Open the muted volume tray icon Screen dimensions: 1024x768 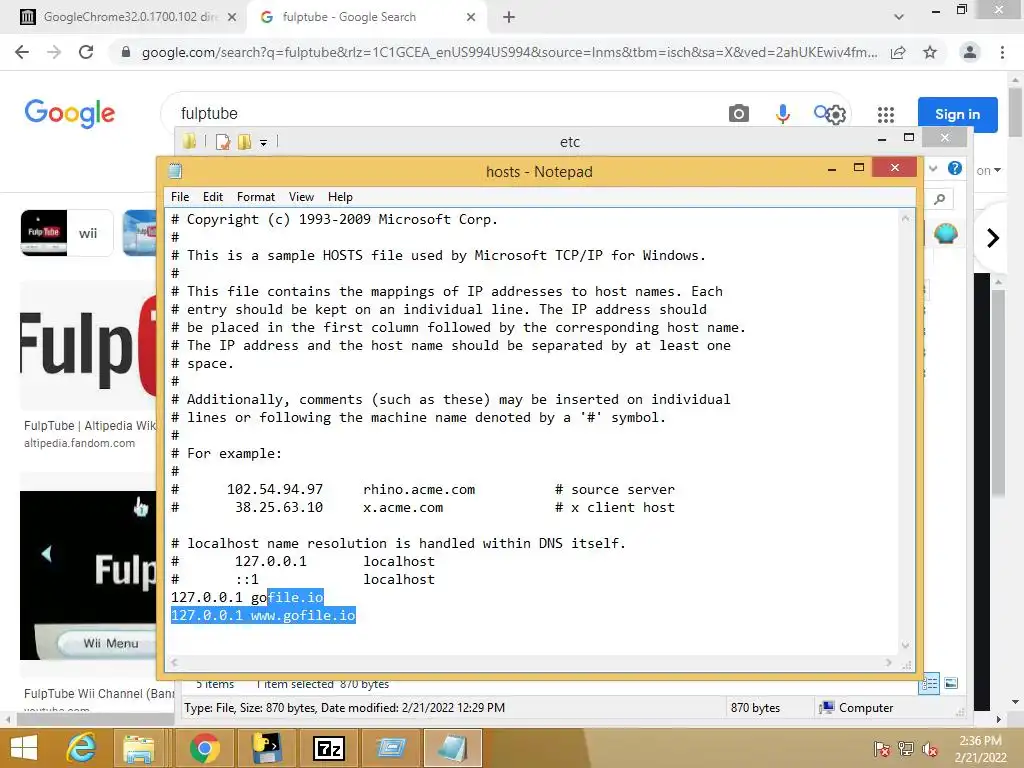(x=930, y=749)
